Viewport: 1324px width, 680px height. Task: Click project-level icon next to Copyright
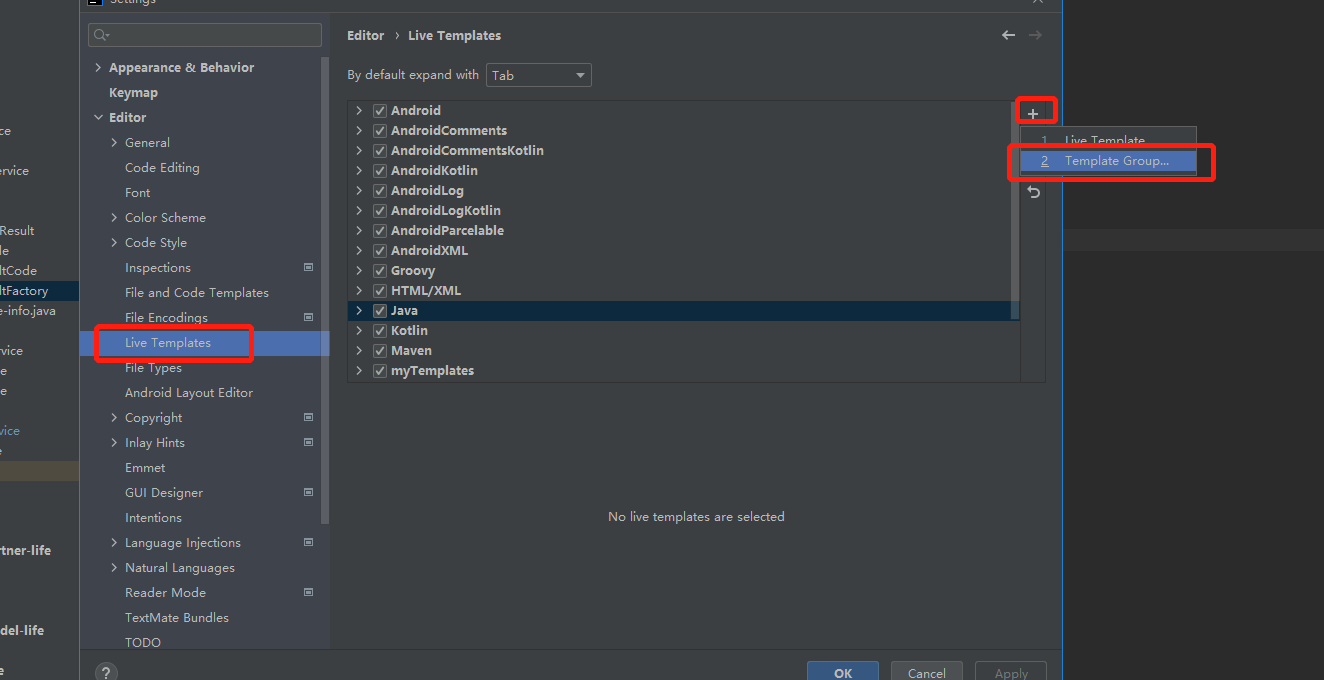[x=308, y=417]
